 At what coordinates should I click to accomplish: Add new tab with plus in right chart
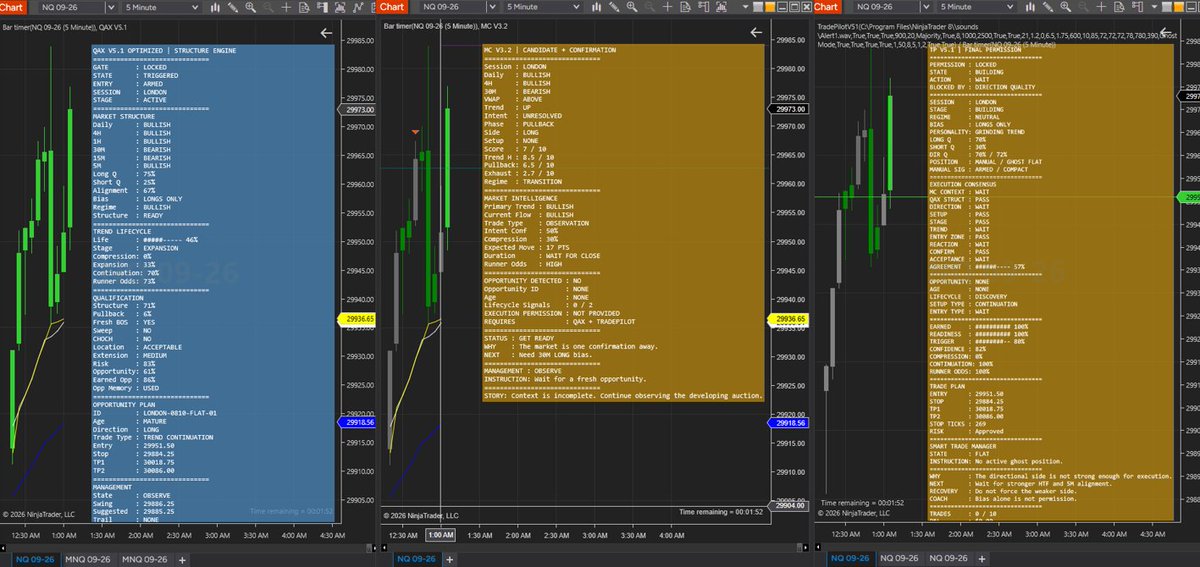[982, 559]
